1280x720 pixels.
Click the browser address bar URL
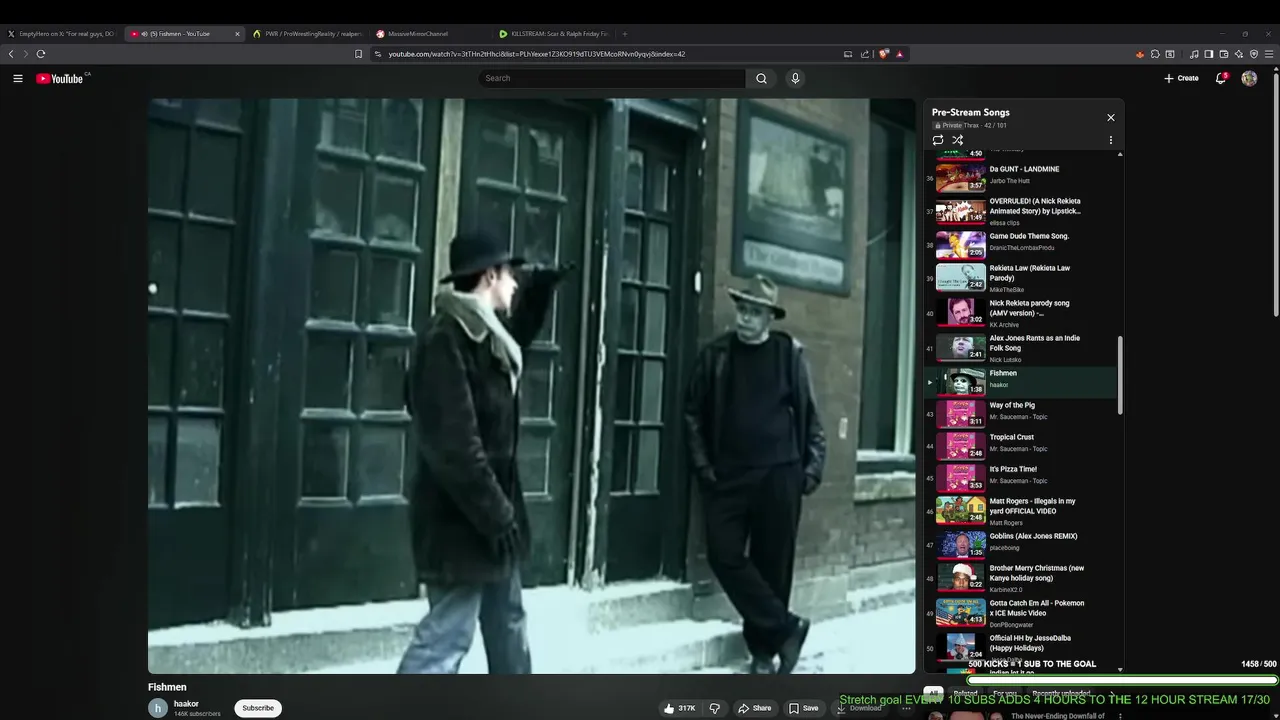tap(537, 54)
